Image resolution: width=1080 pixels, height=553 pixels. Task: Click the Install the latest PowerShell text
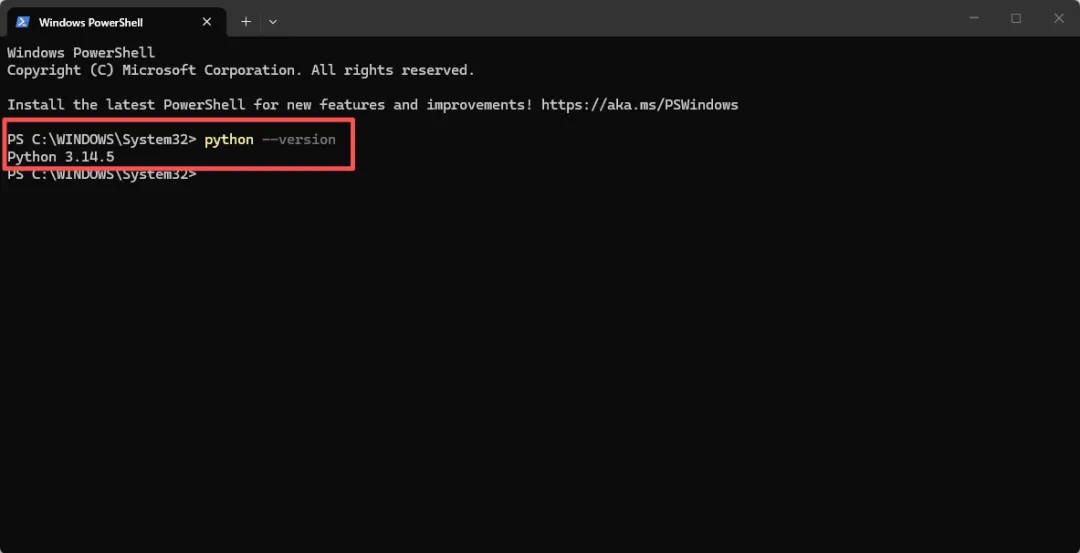(x=126, y=105)
